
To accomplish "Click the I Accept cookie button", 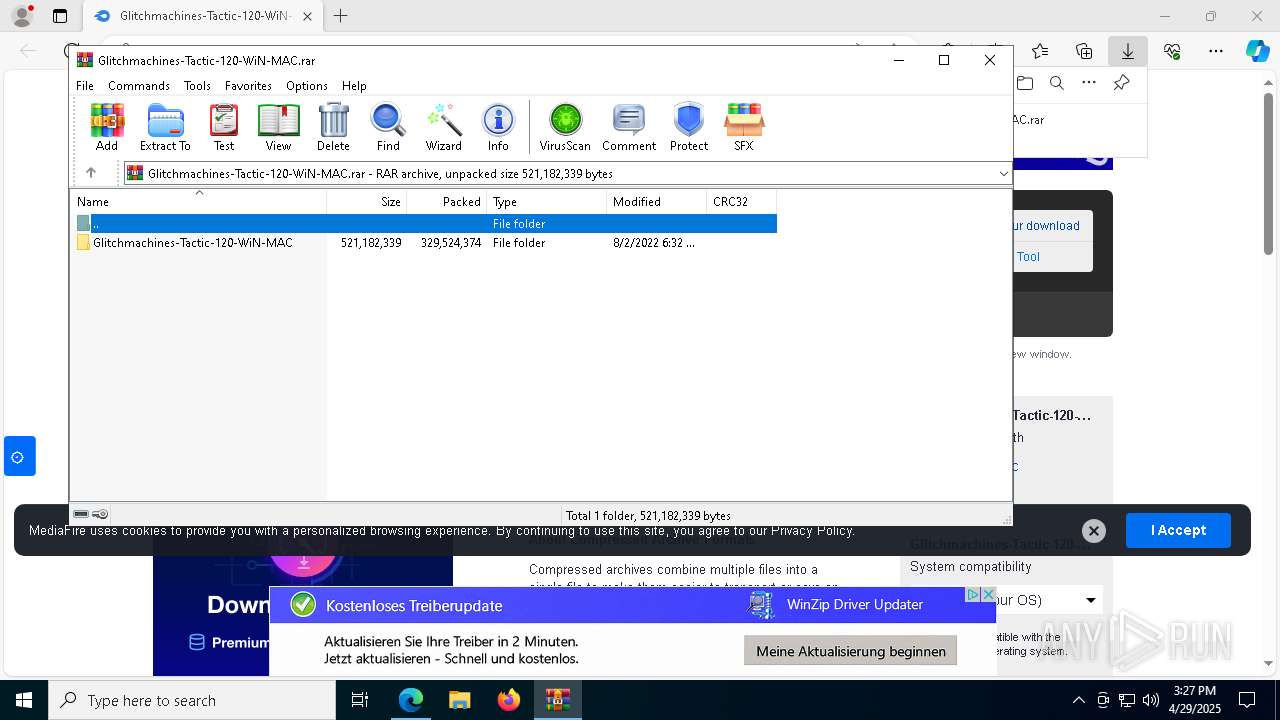I will point(1178,530).
